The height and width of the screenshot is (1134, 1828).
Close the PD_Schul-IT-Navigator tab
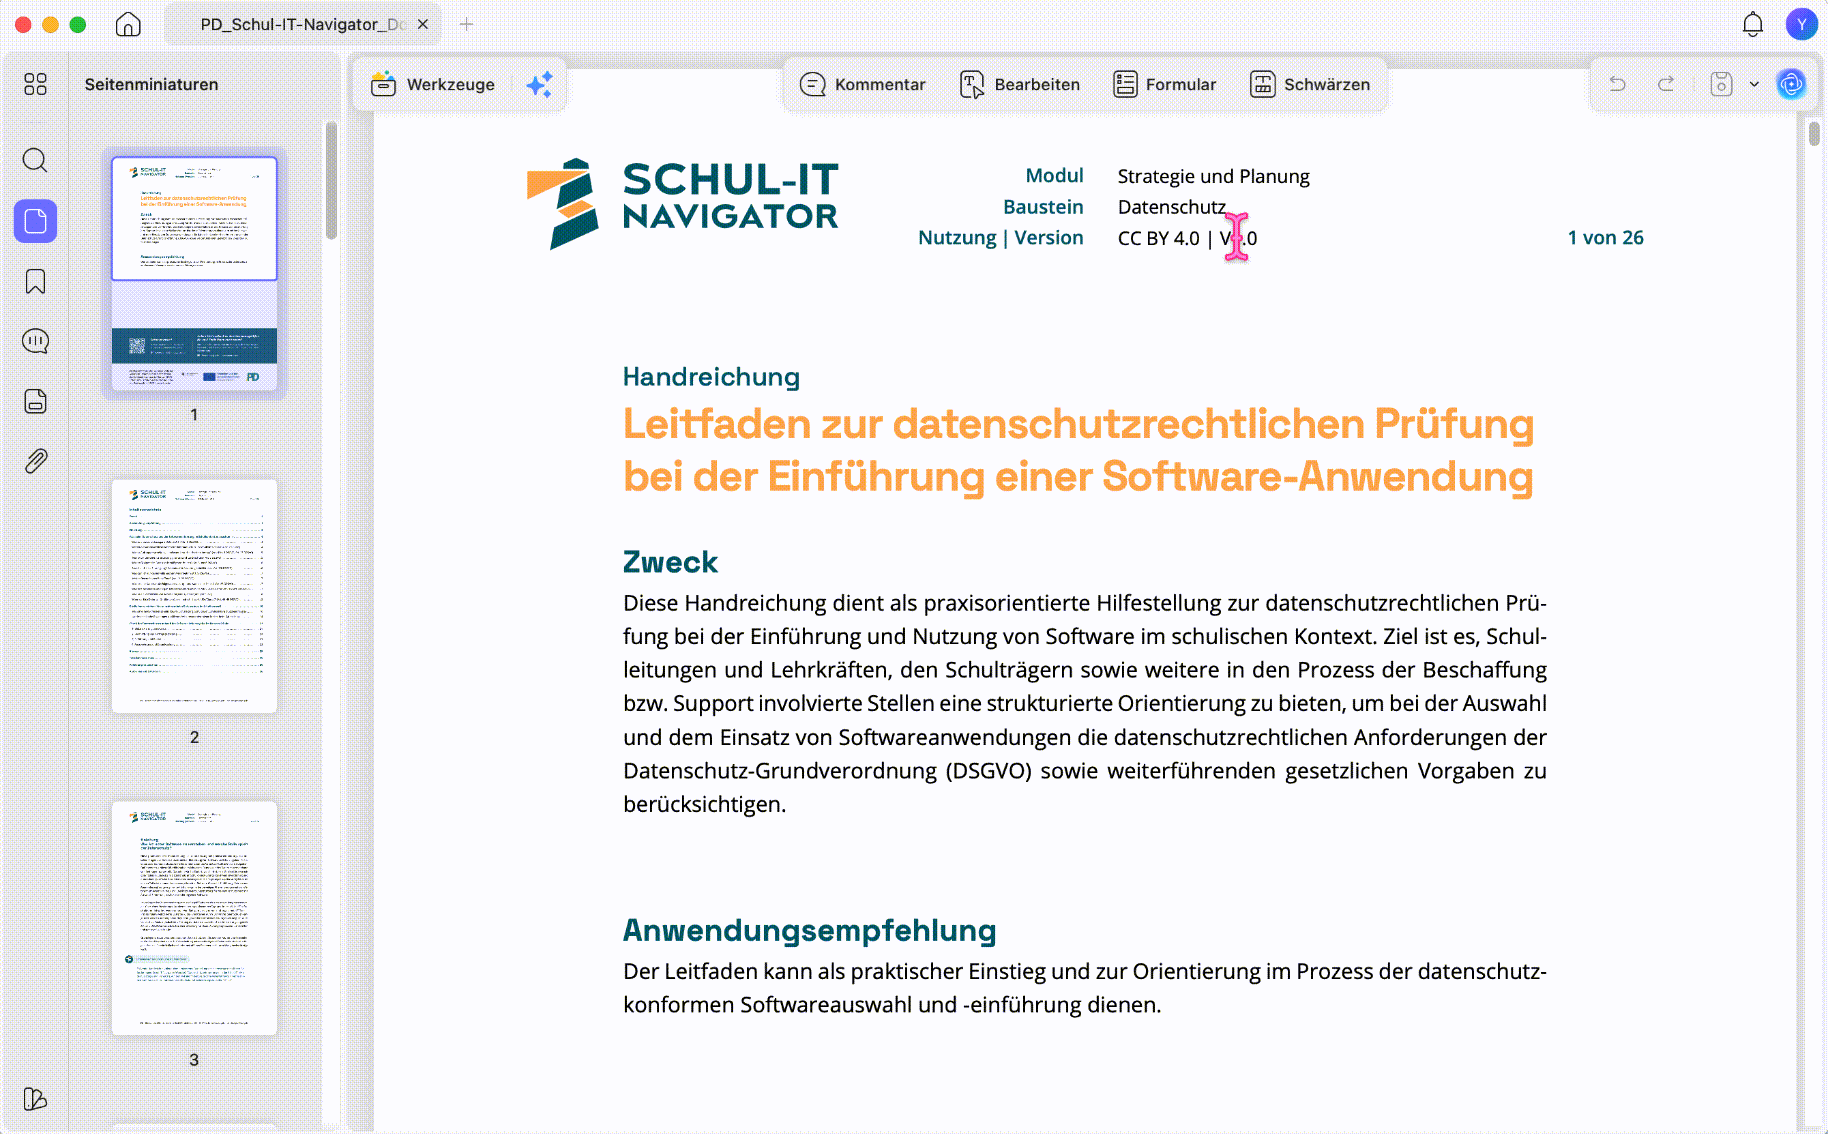point(423,24)
